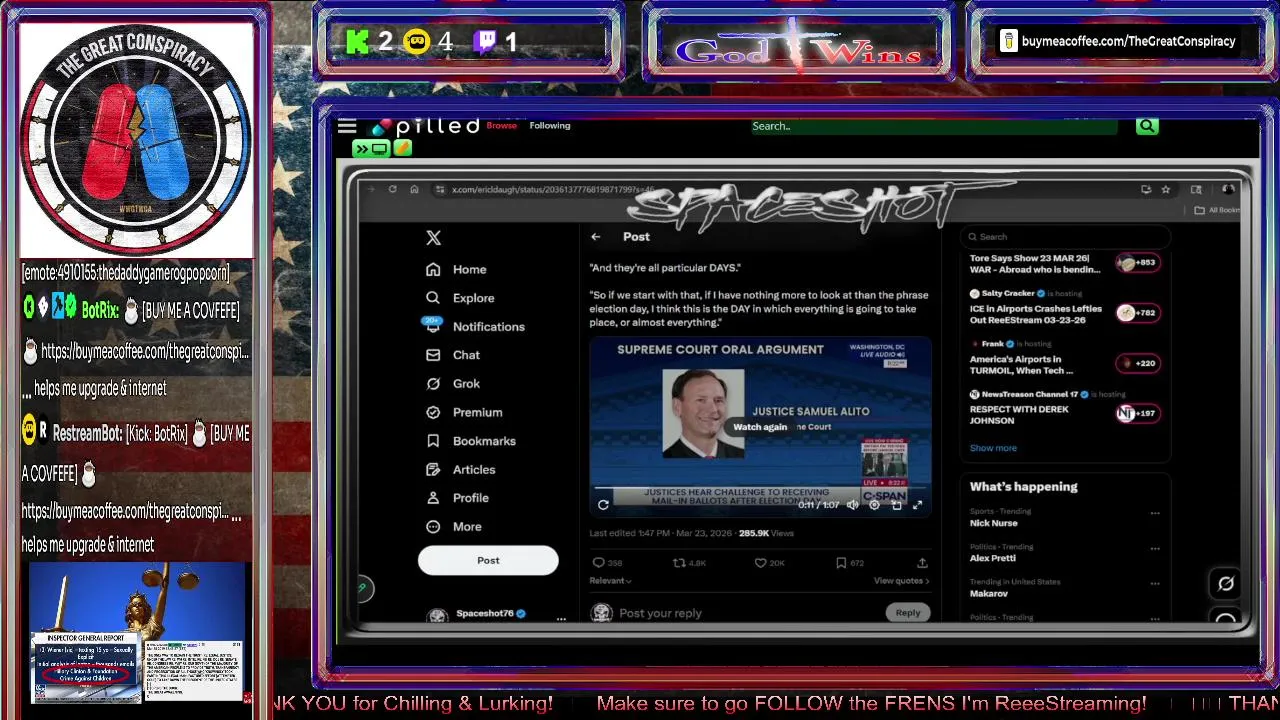Mute the video's volume icon
This screenshot has width=1280, height=720.
point(853,505)
